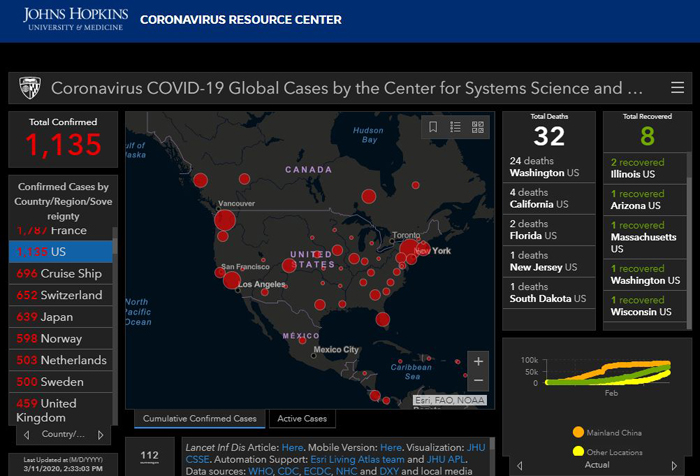Open the DXY data source link
This screenshot has width=700, height=476.
click(389, 471)
